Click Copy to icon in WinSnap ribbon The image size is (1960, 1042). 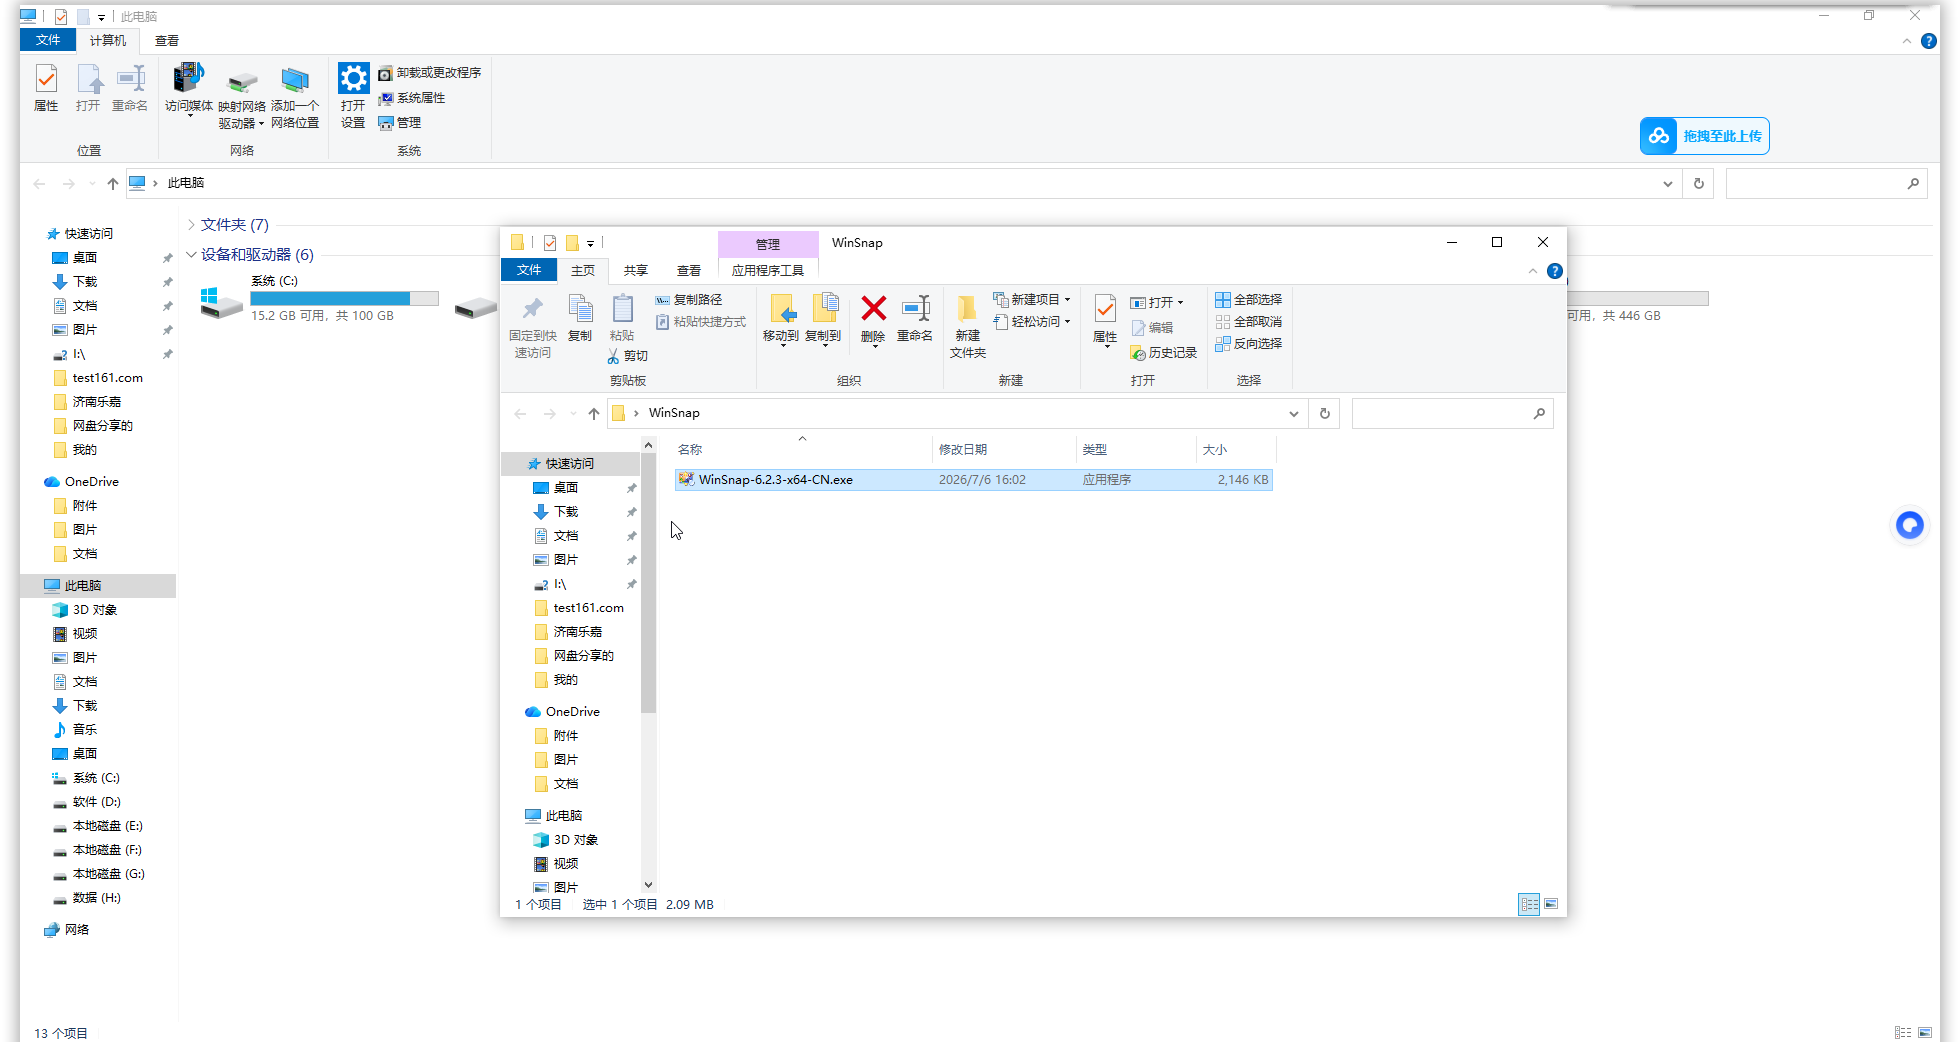pyautogui.click(x=823, y=319)
